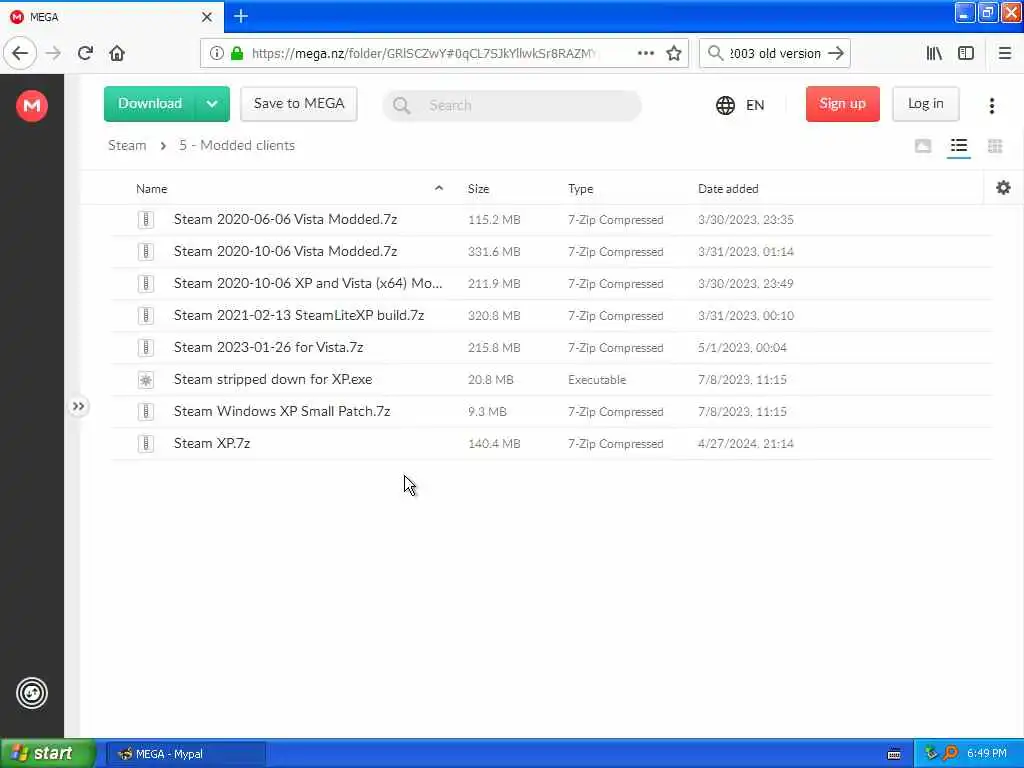Viewport: 1024px width, 768px height.
Task: Click the Executable type cell
Action: click(597, 379)
